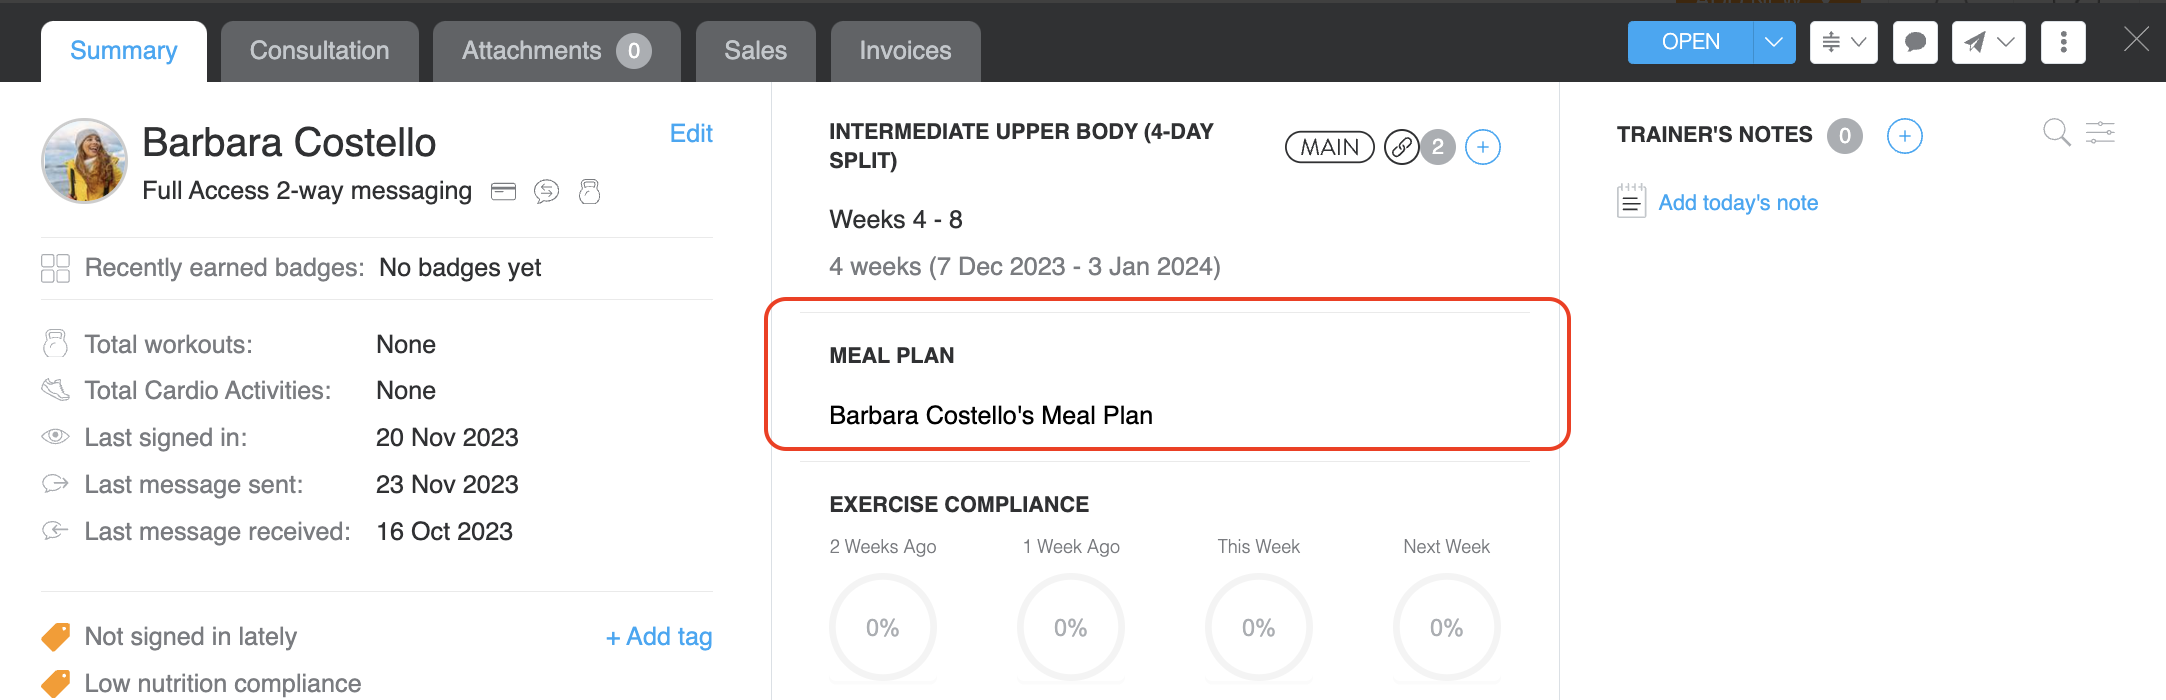Click the search icon in Trainer's Notes
Viewport: 2166px width, 700px height.
point(2056,133)
